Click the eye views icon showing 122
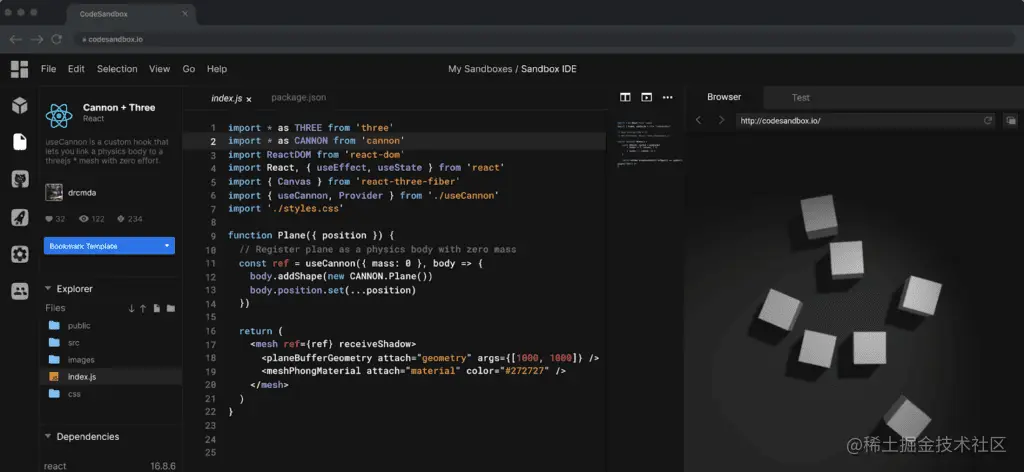 click(x=84, y=219)
